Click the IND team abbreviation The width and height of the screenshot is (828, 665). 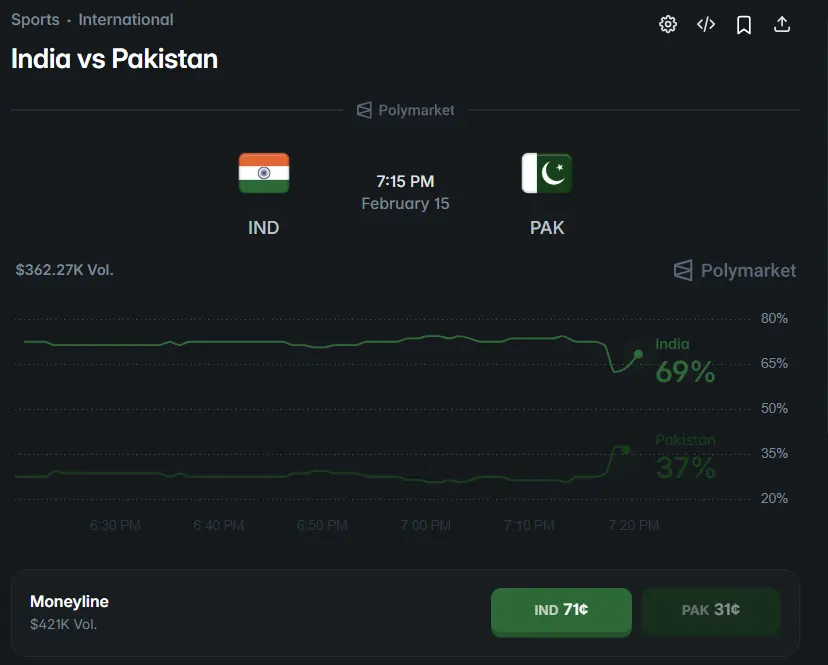pyautogui.click(x=264, y=228)
